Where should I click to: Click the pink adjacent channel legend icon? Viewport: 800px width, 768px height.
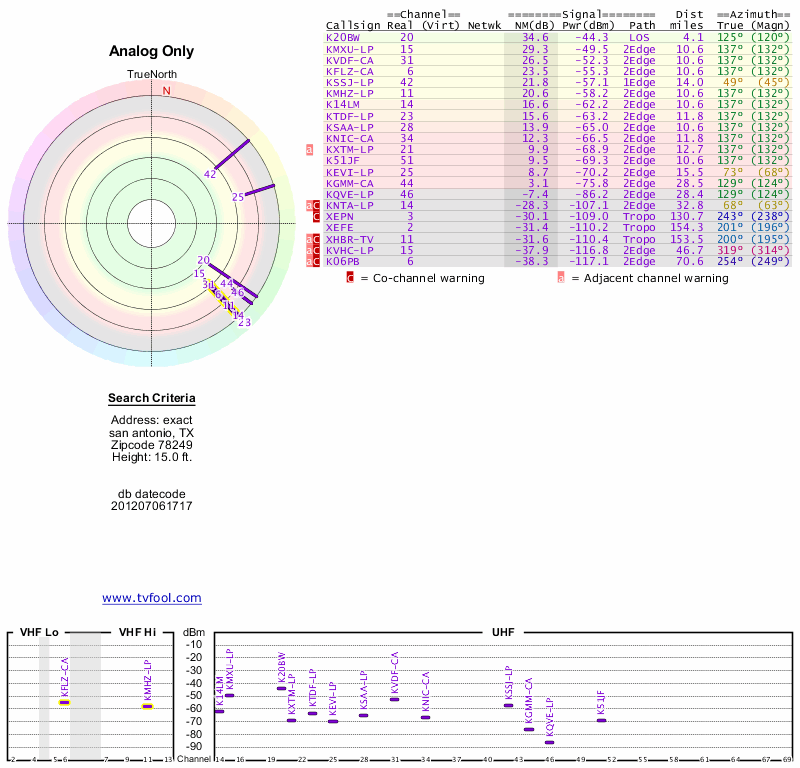pos(561,278)
